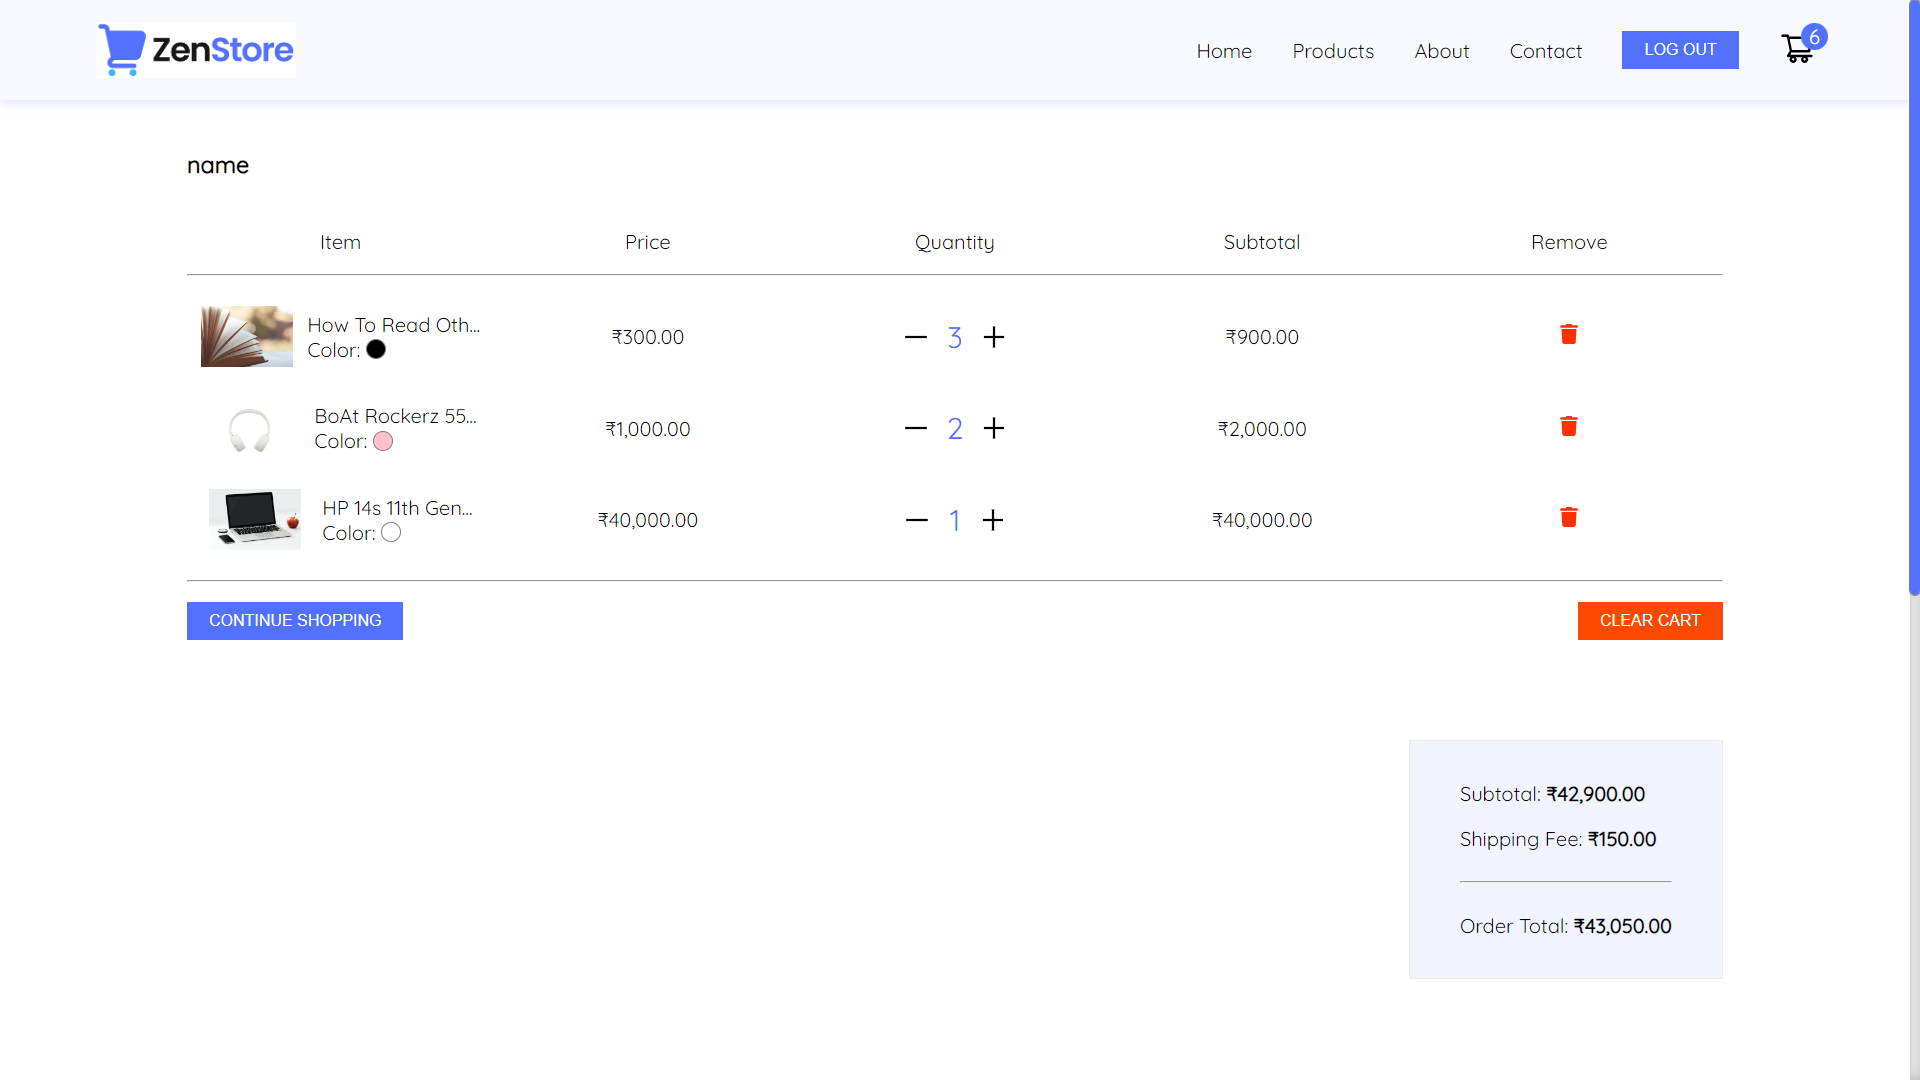
Task: Delete the How To Read book item
Action: 1568,335
